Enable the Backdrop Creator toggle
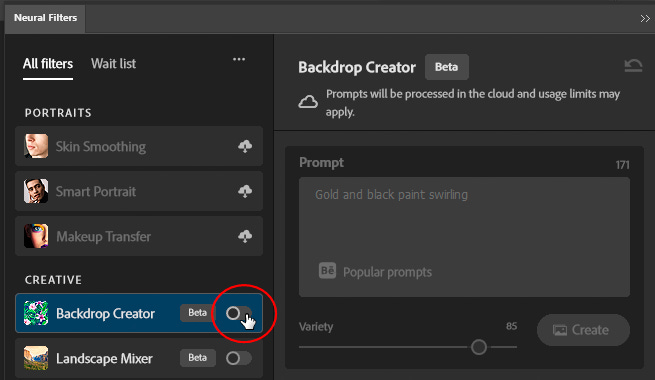655x380 pixels. (239, 313)
